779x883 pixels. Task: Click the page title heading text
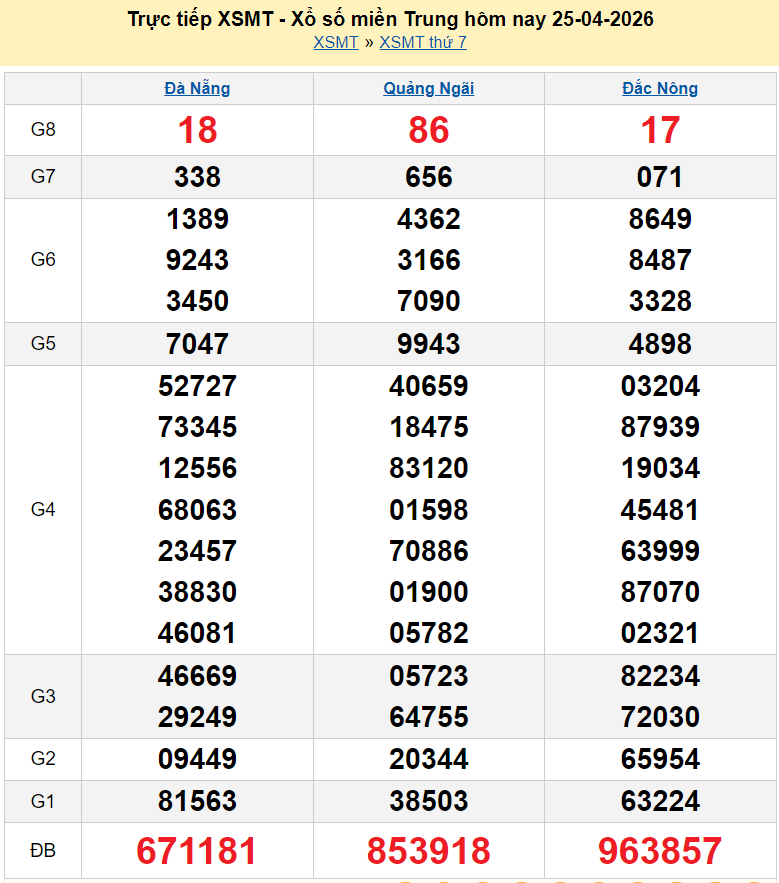(x=391, y=19)
